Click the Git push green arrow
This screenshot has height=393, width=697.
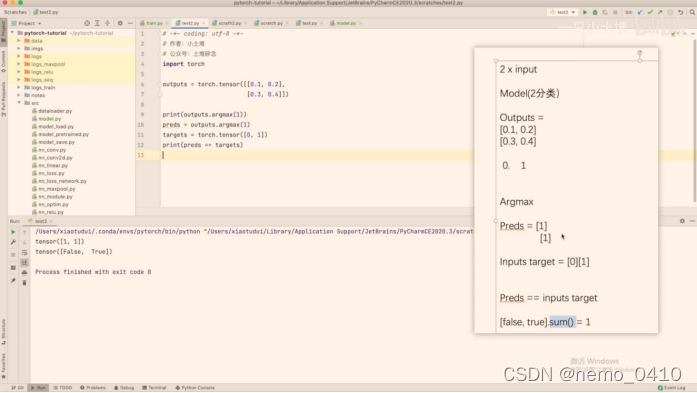click(660, 12)
